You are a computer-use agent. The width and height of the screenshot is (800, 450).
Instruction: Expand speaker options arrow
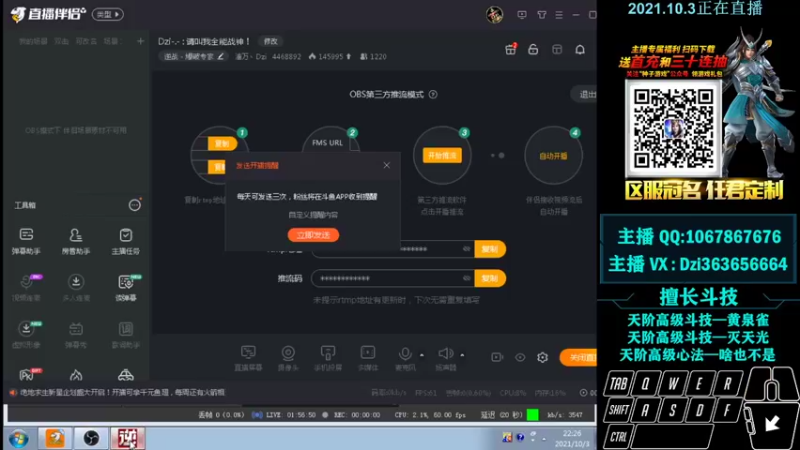pyautogui.click(x=462, y=355)
